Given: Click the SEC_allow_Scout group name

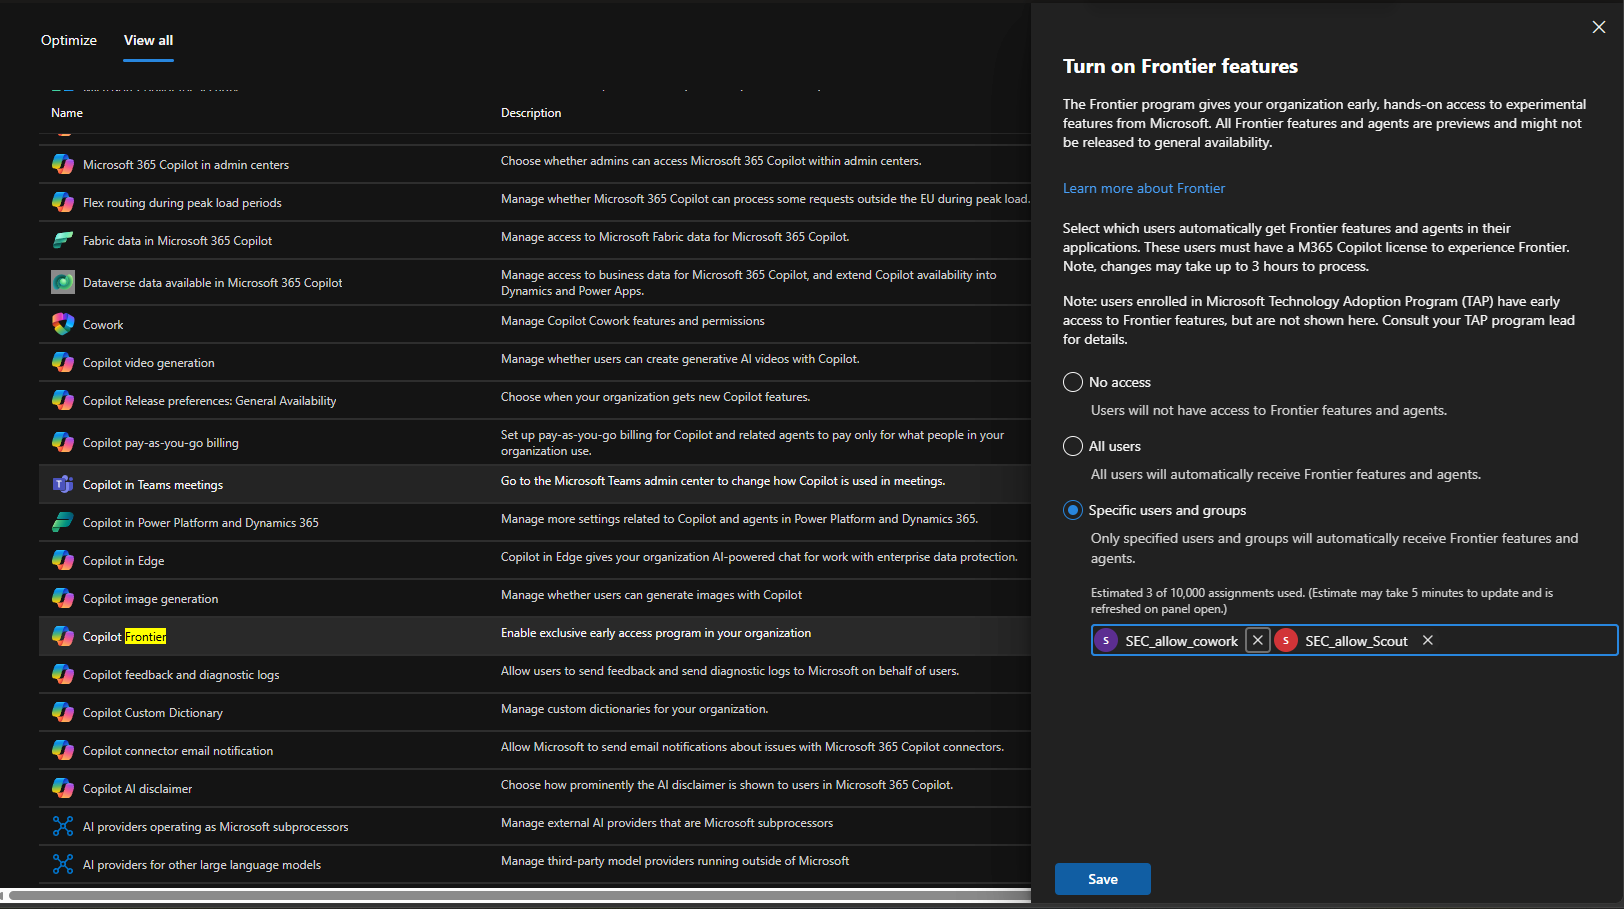Looking at the screenshot, I should tap(1356, 641).
